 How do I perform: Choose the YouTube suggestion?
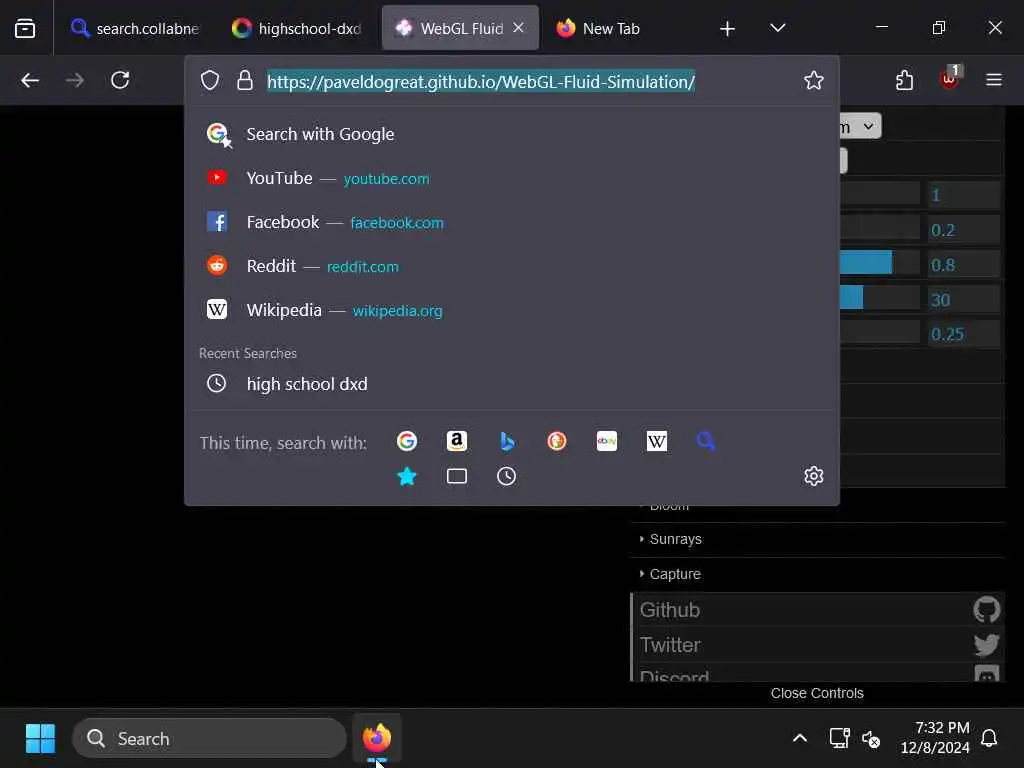click(511, 178)
